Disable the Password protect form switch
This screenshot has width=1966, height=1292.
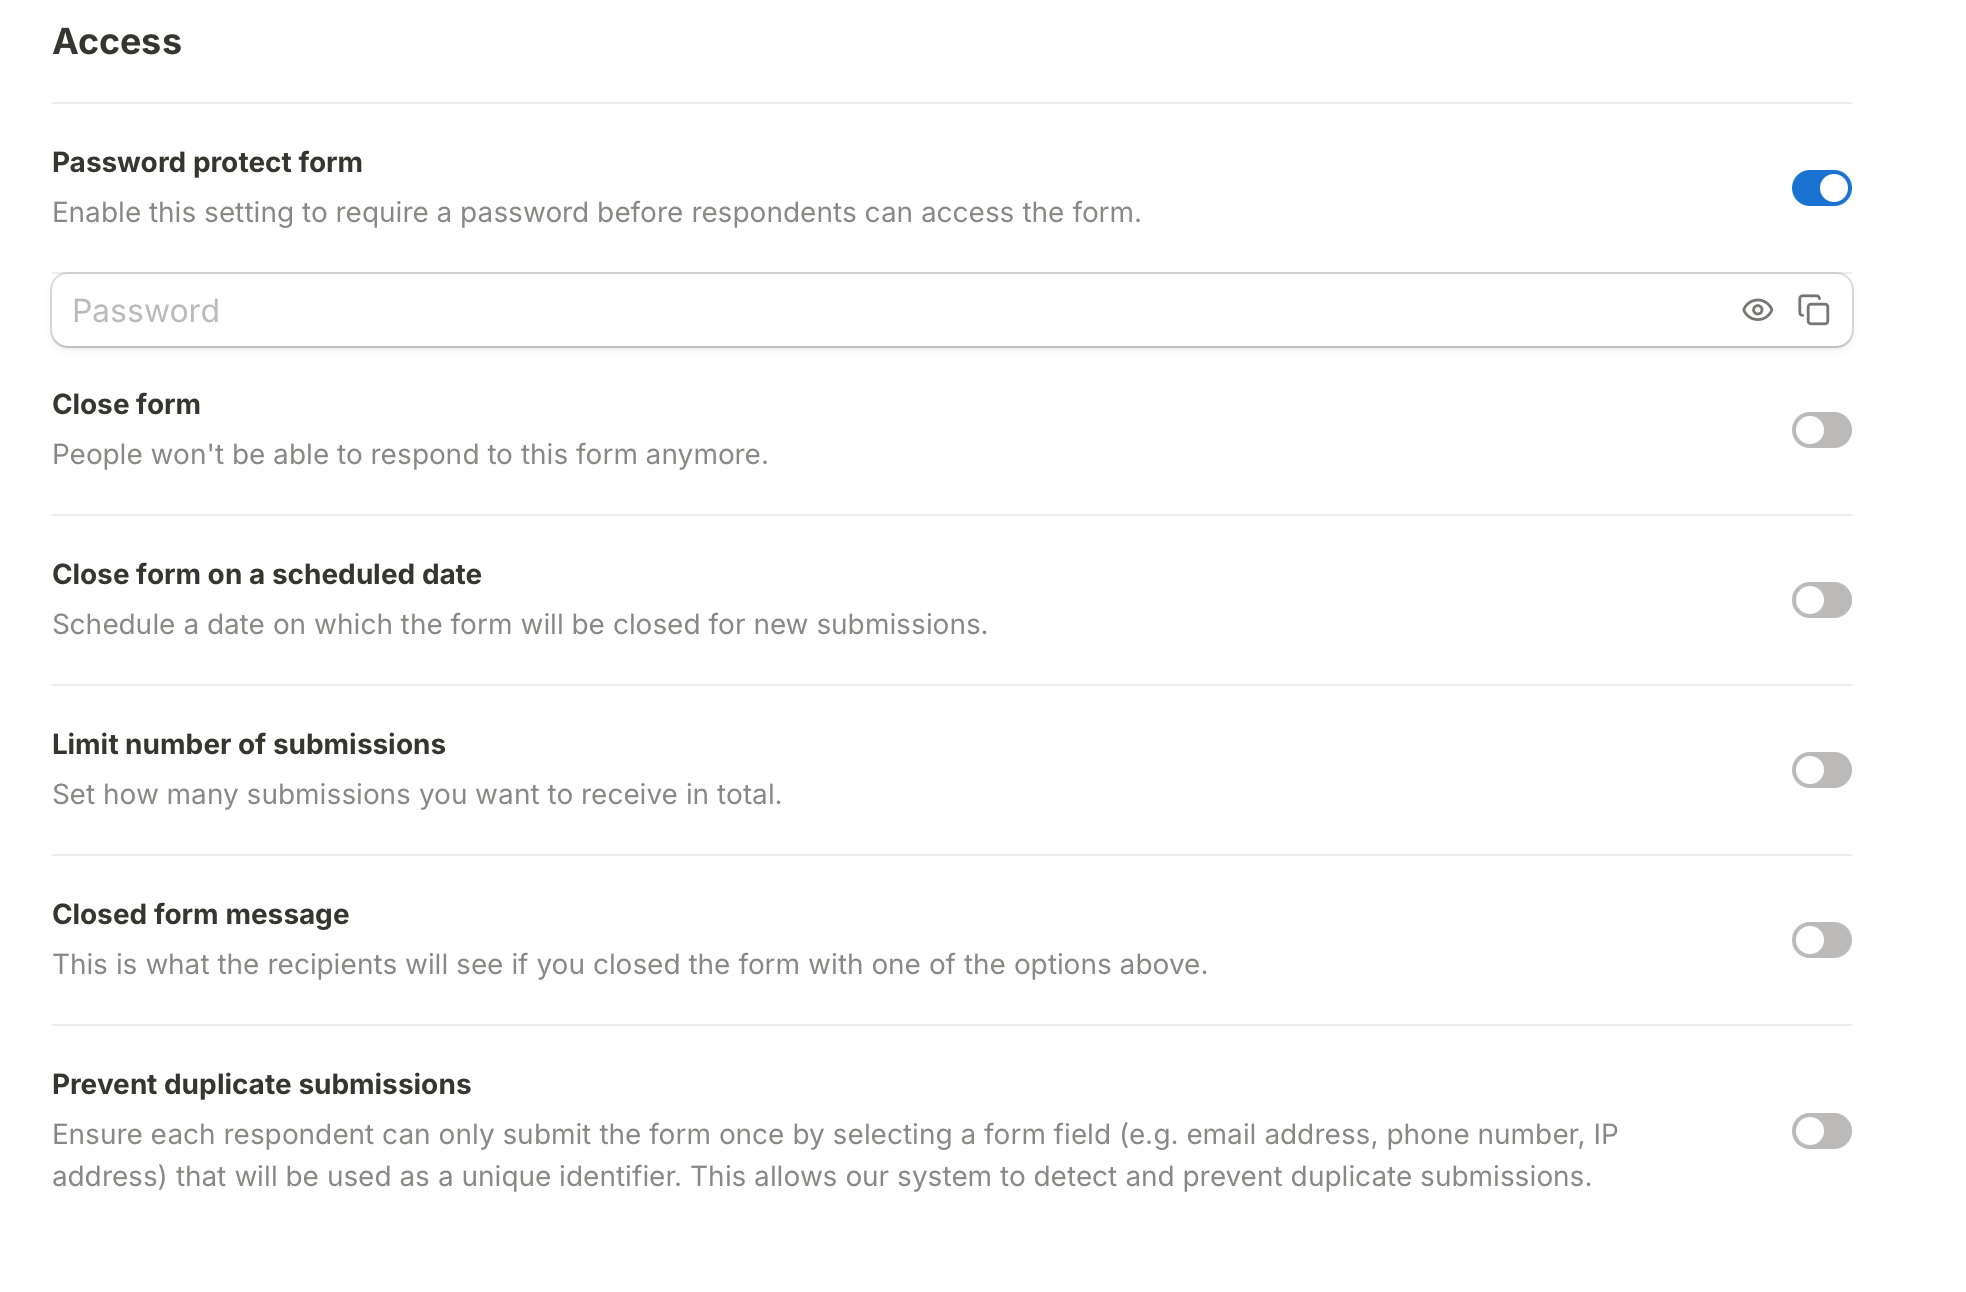(1821, 188)
